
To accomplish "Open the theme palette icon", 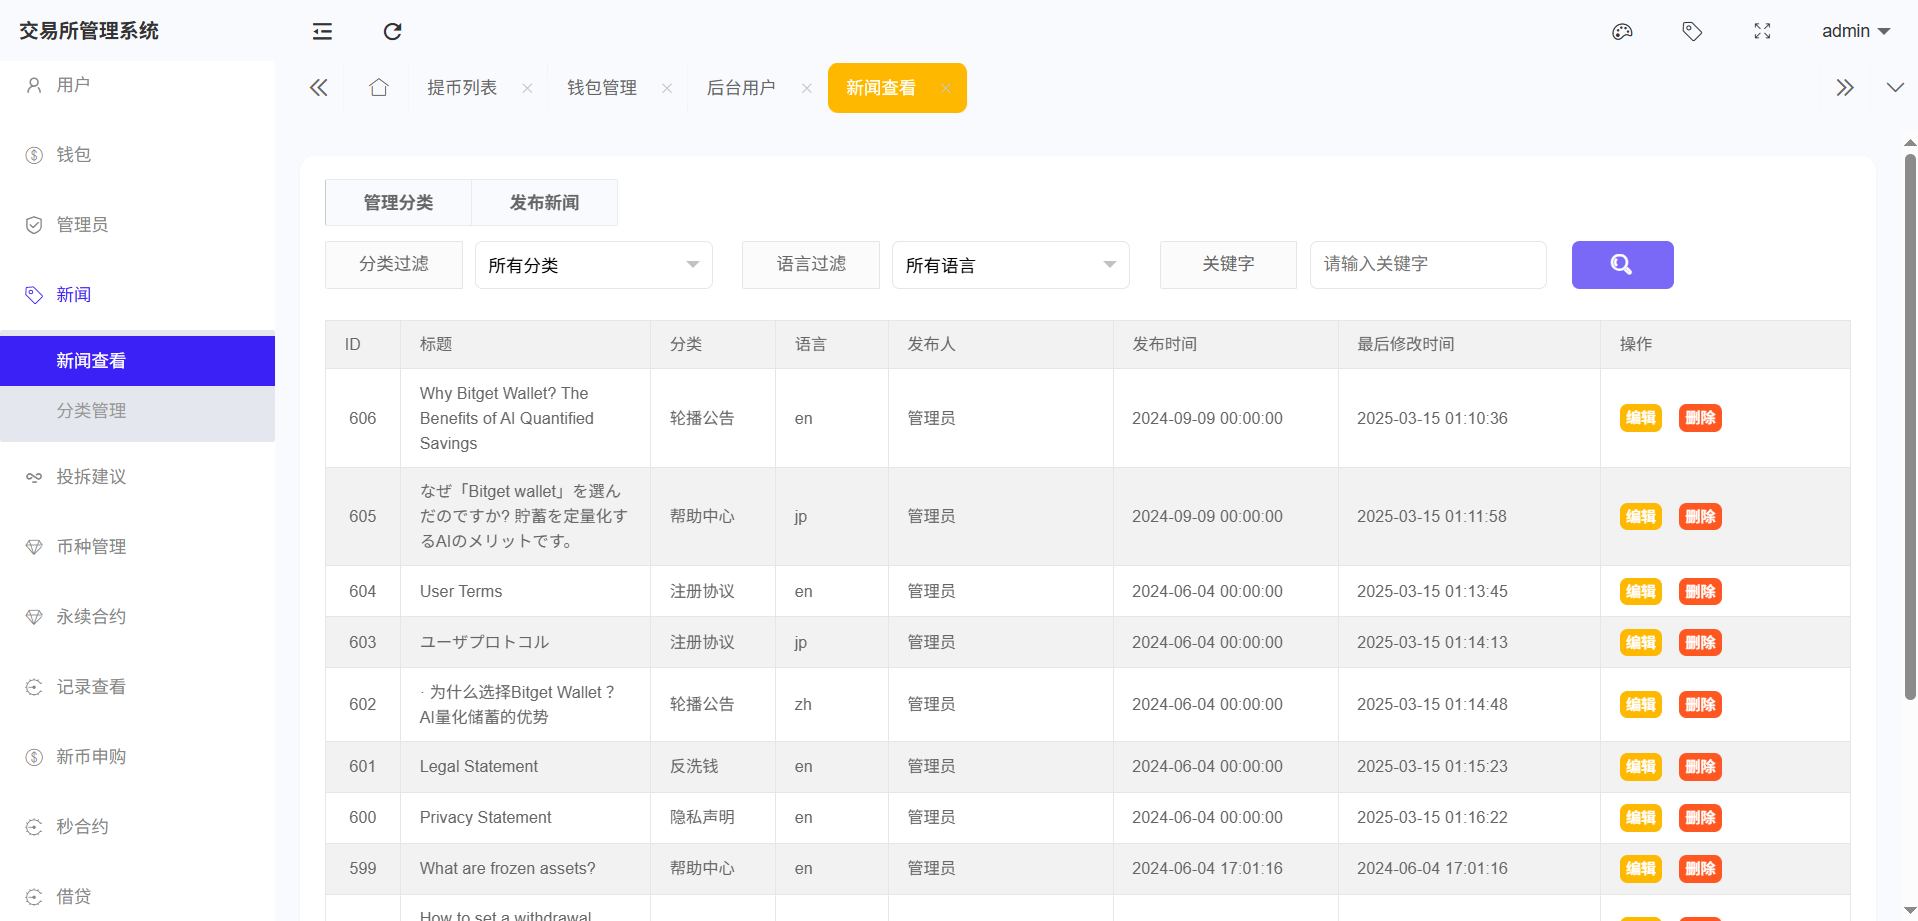I will pos(1622,31).
